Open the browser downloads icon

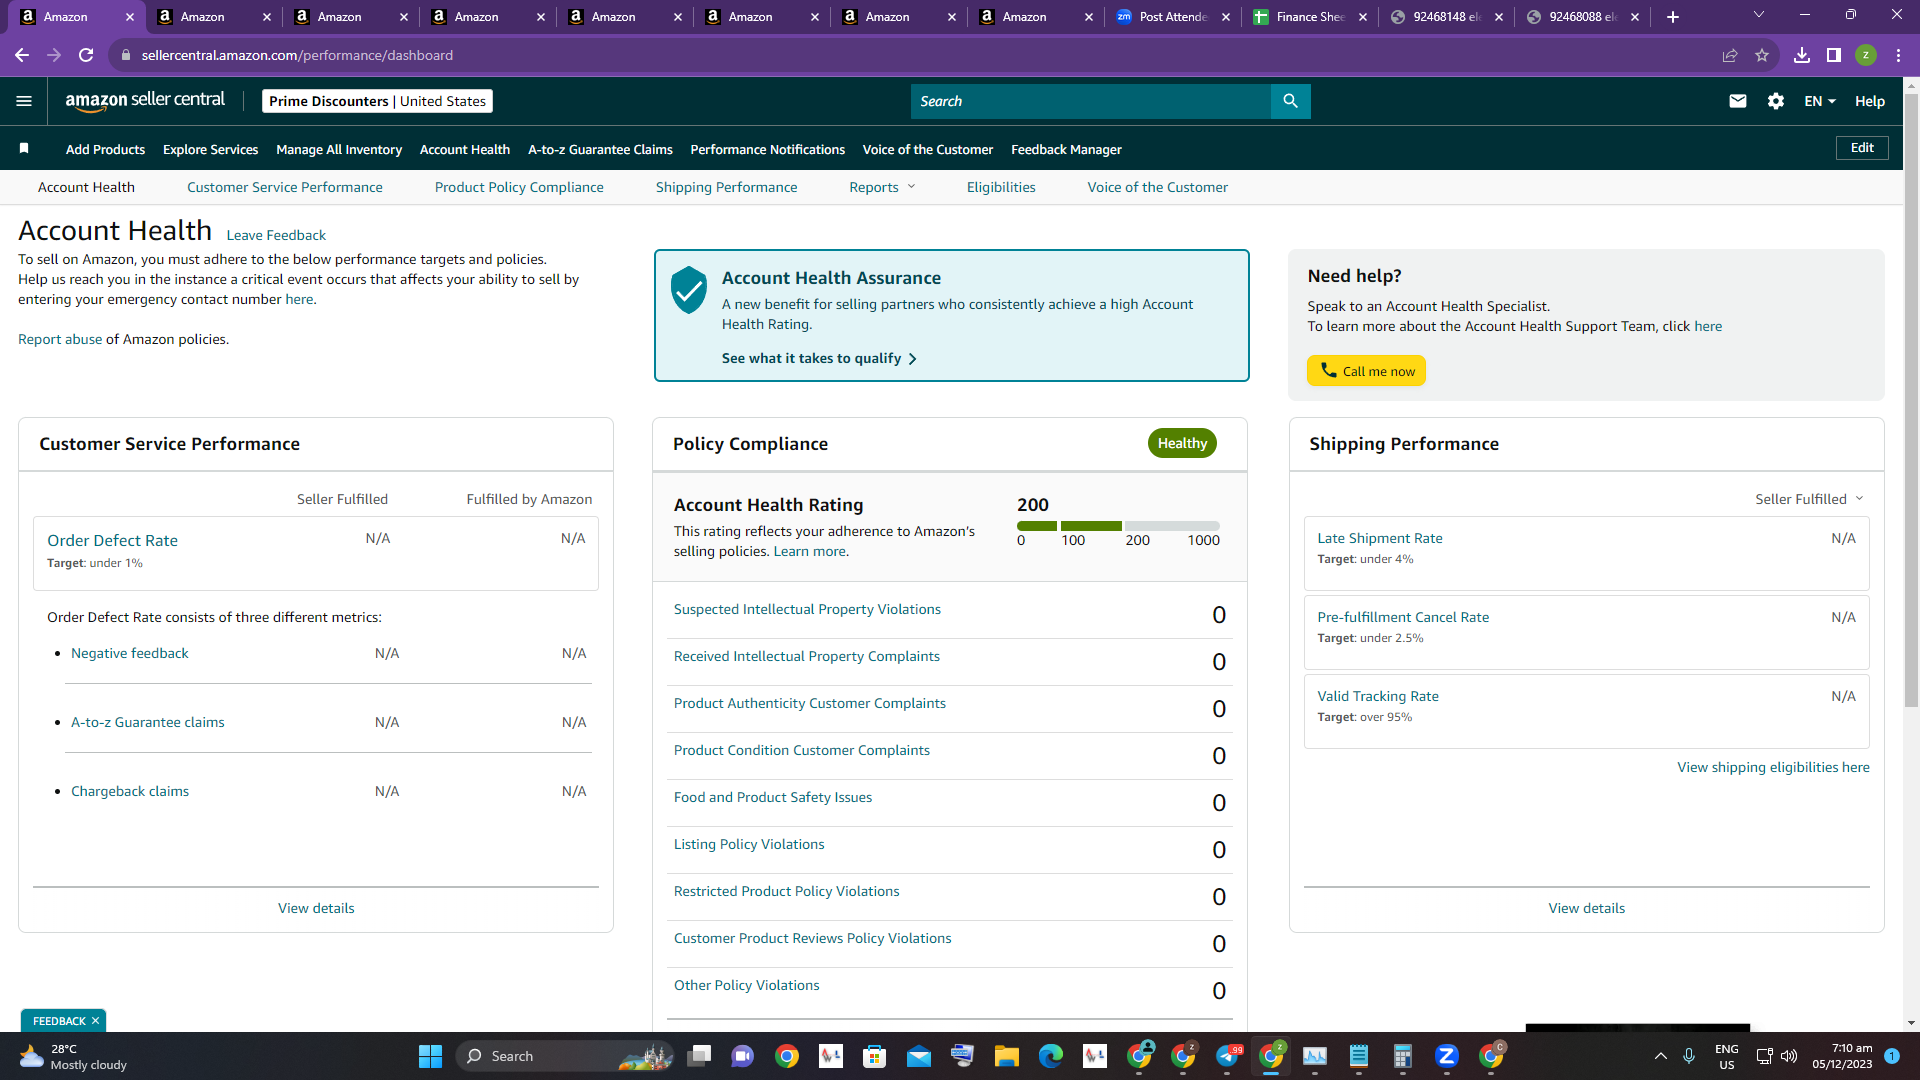pos(1802,55)
